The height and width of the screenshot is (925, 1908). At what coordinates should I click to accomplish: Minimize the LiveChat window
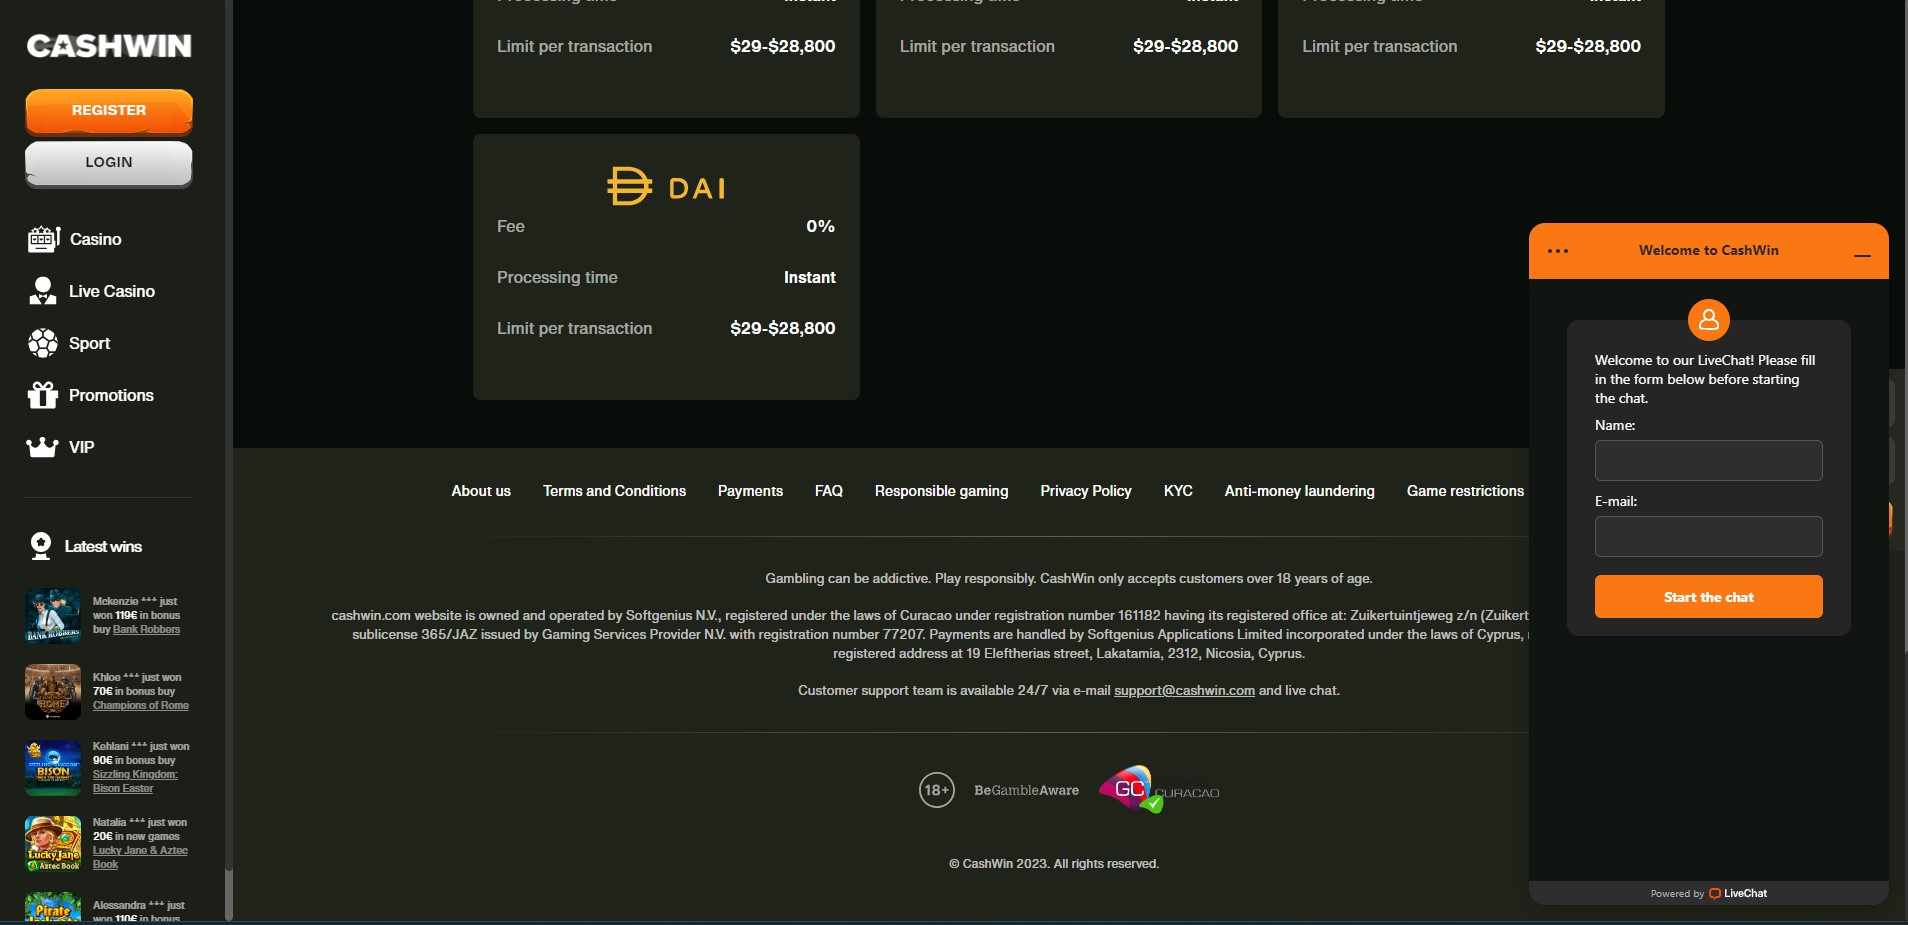pos(1862,255)
